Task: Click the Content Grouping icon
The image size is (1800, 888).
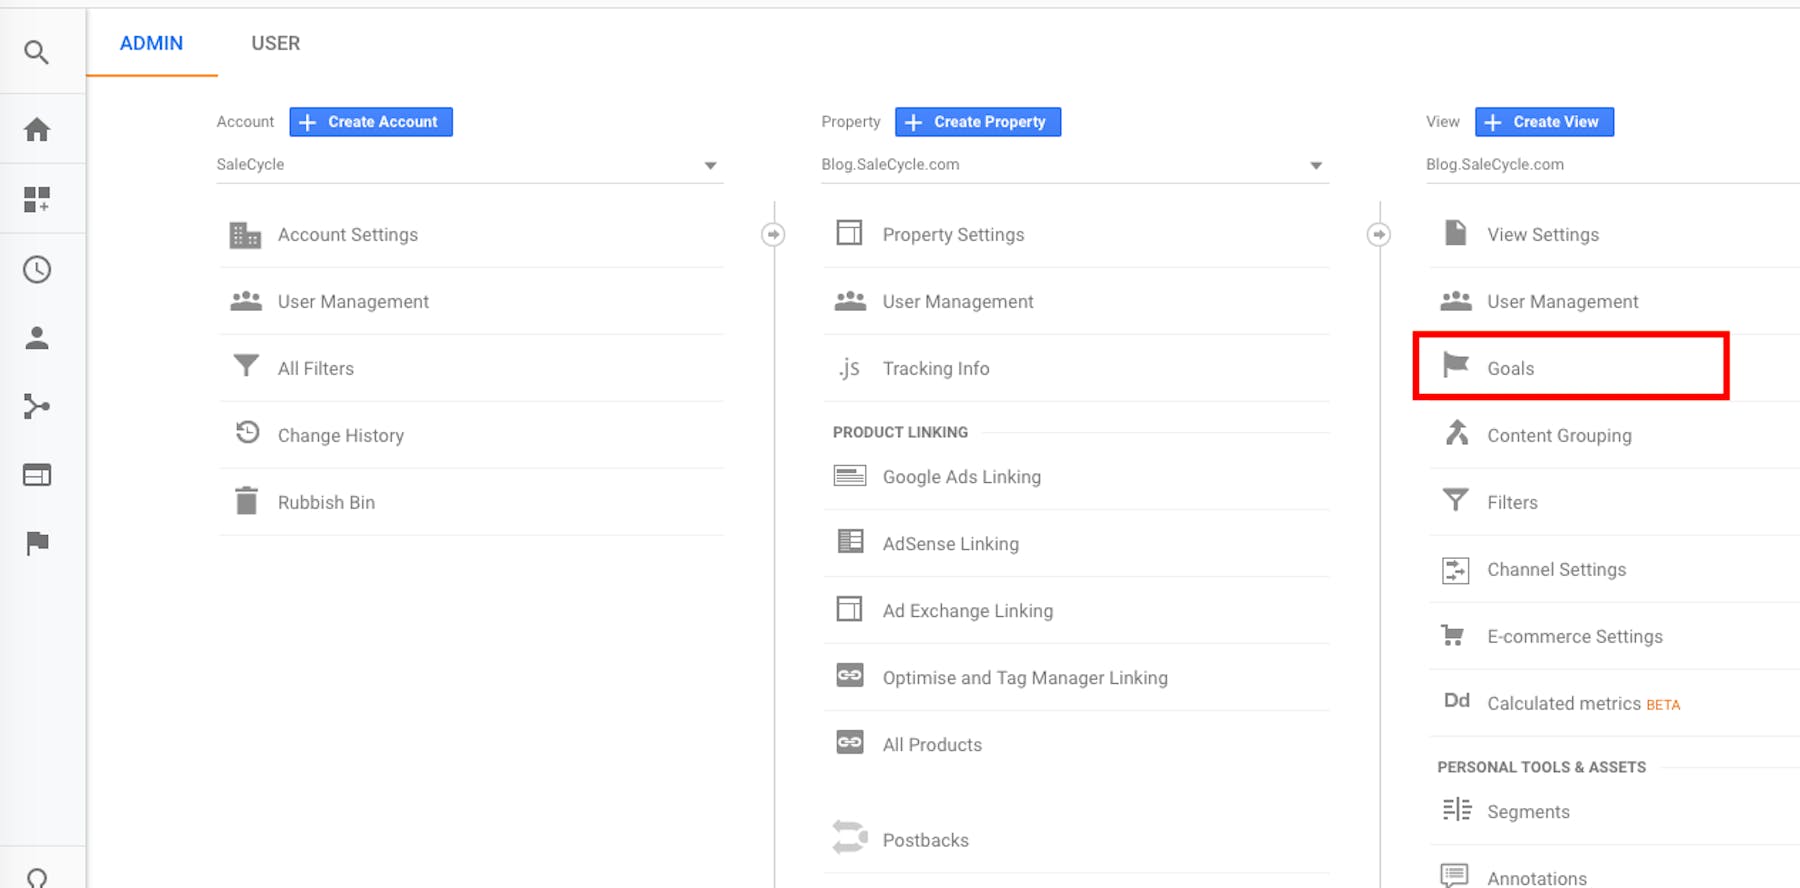Action: click(x=1457, y=432)
